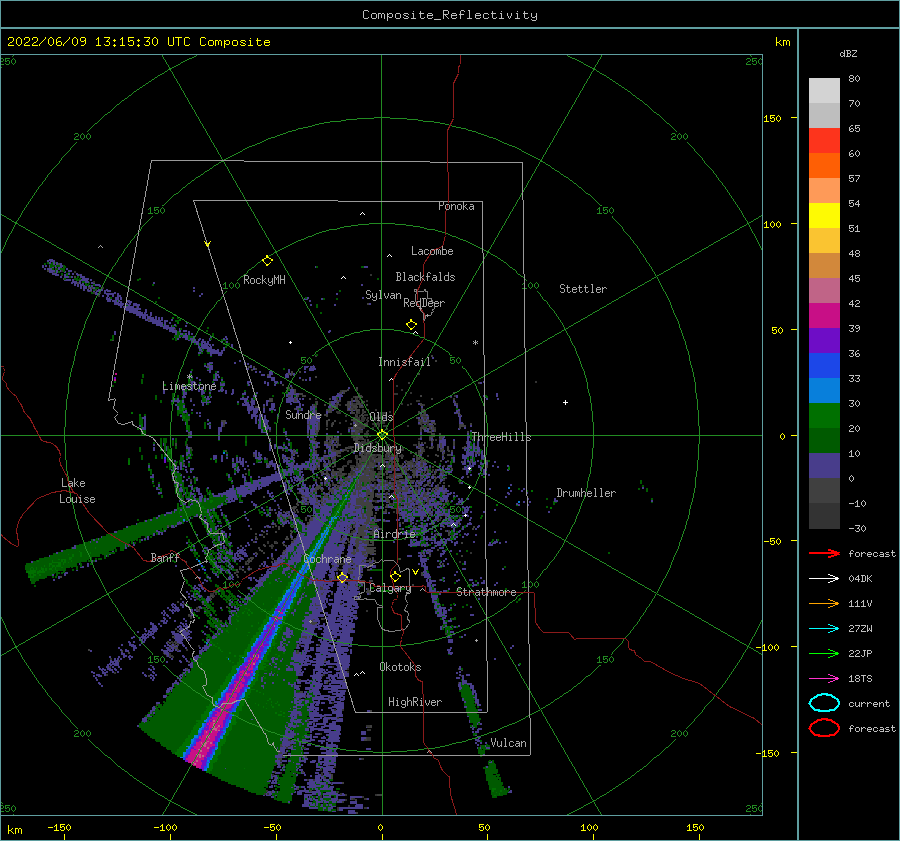
Task: Select the Limestone label
Action: click(189, 386)
